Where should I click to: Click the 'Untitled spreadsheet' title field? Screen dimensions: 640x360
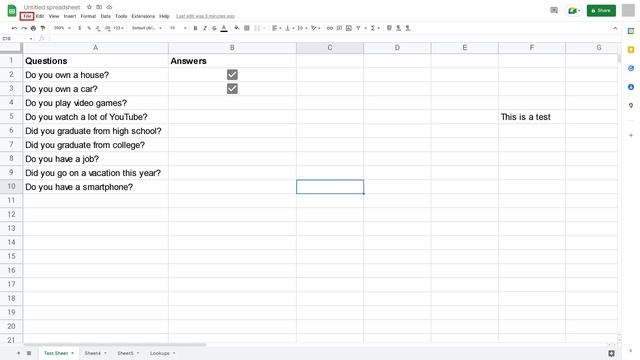click(52, 7)
